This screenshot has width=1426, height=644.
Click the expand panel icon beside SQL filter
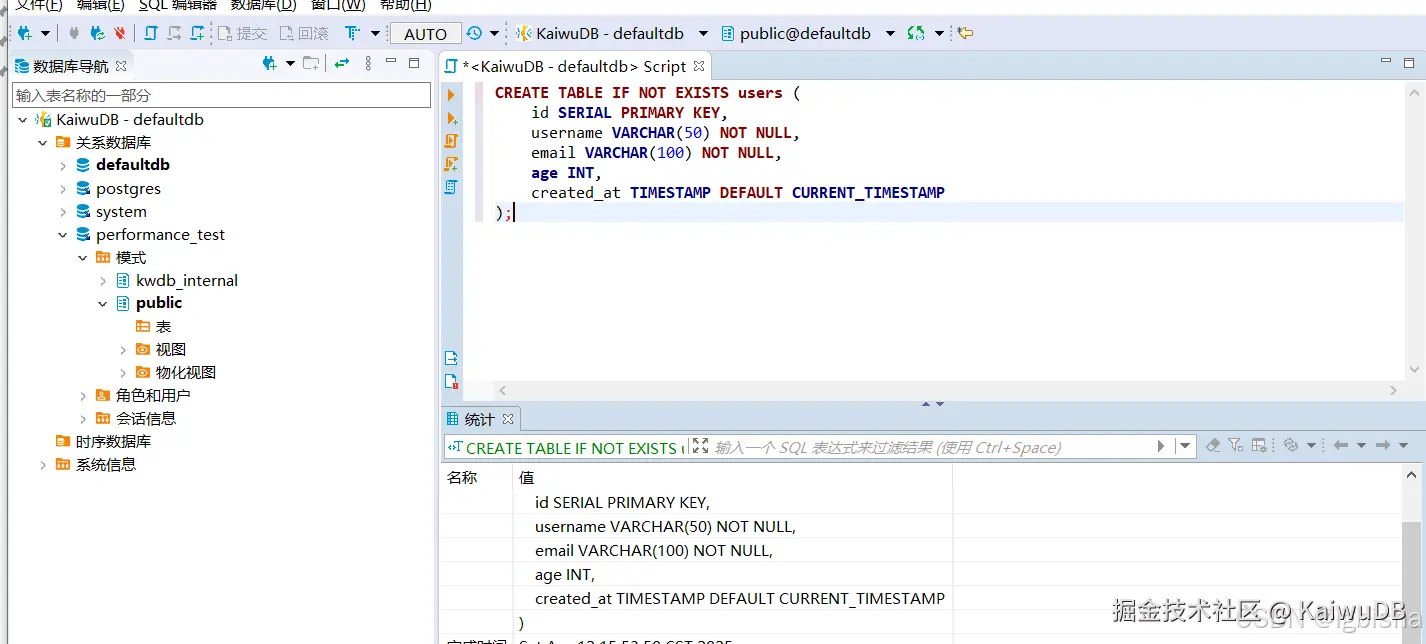700,446
